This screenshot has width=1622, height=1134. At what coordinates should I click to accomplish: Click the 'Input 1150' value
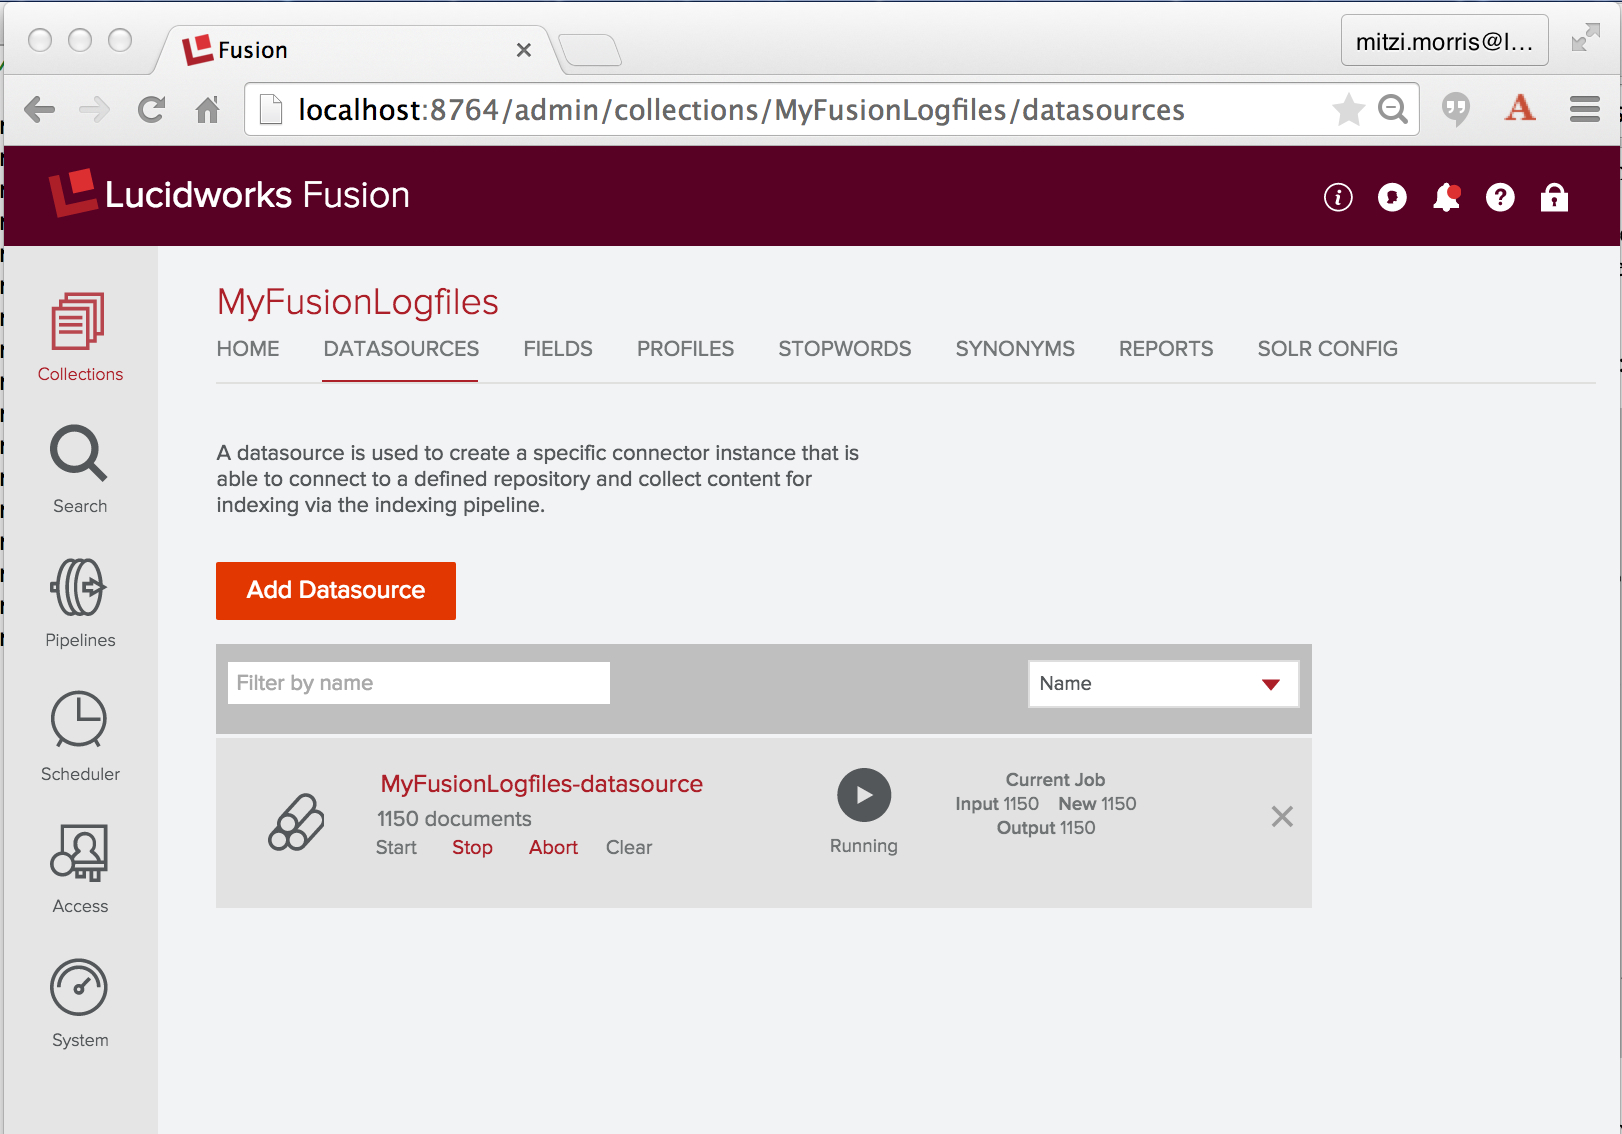[x=997, y=804]
